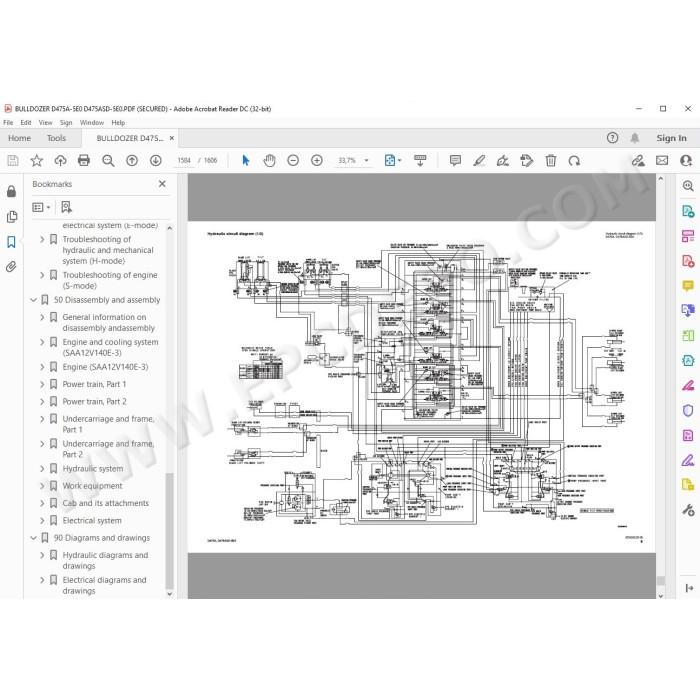The image size is (700, 700).
Task: Select the Highlight text pen tool
Action: [479, 160]
